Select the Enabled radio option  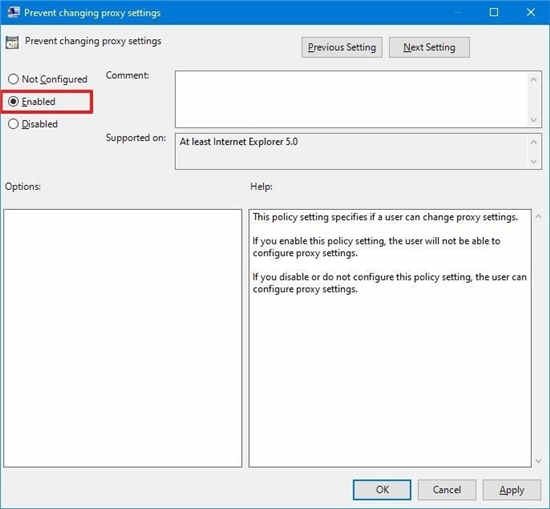(x=13, y=101)
